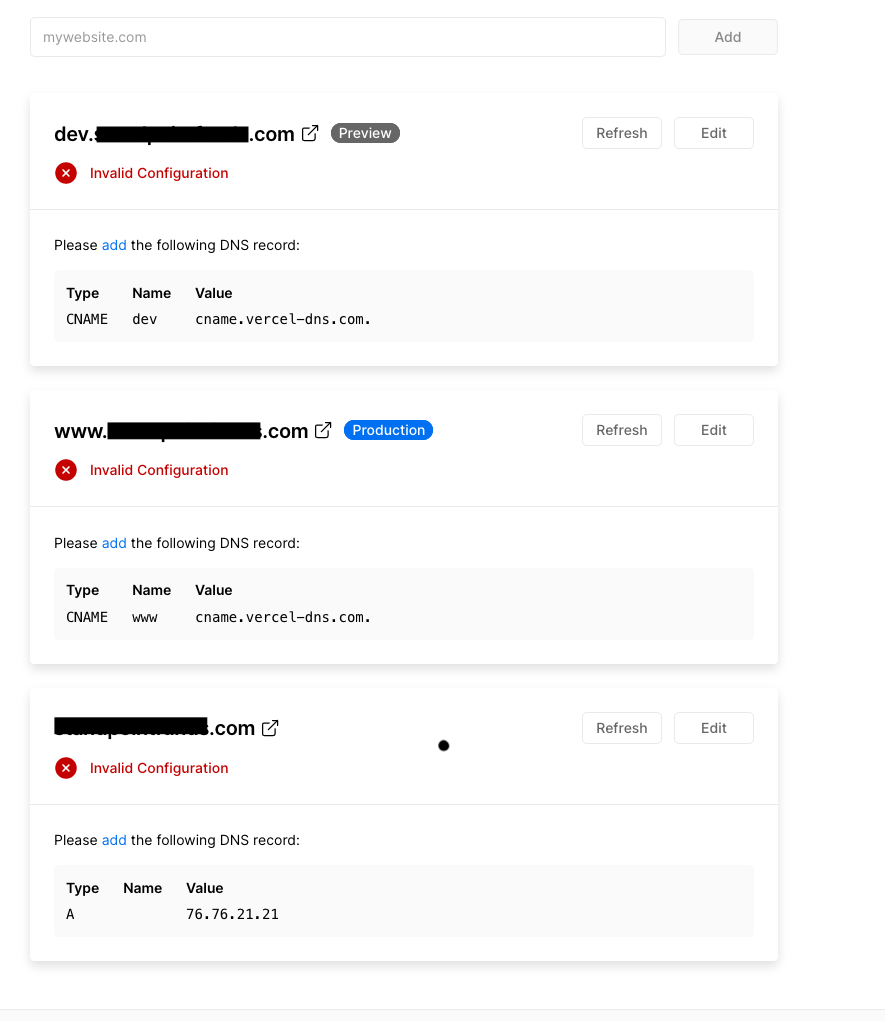Open the add link in apex DNS instructions
Screen dimensions: 885x1021
point(113,840)
